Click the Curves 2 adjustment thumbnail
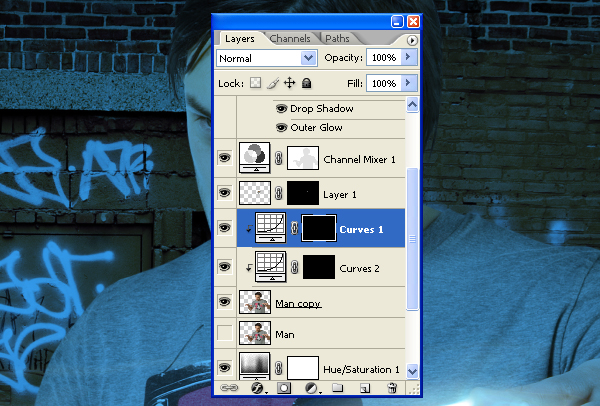This screenshot has height=406, width=600. tap(270, 267)
